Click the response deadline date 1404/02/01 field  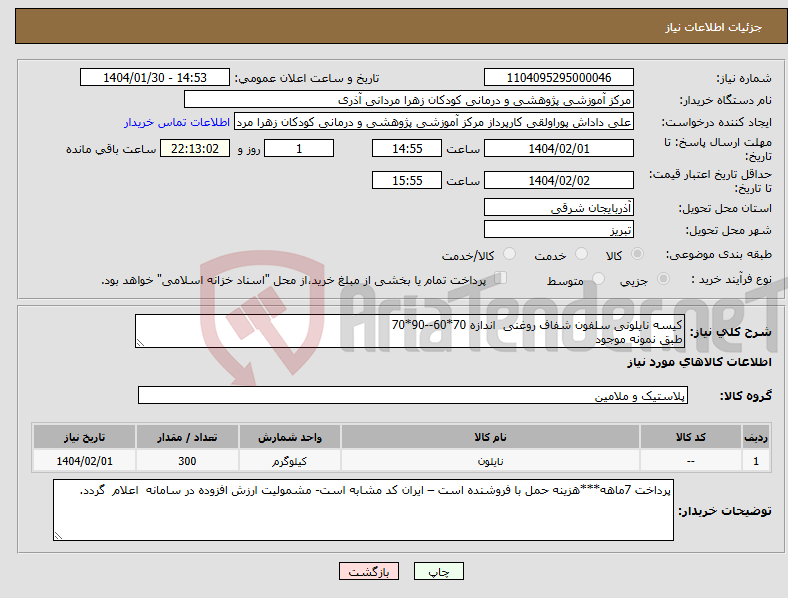point(558,149)
